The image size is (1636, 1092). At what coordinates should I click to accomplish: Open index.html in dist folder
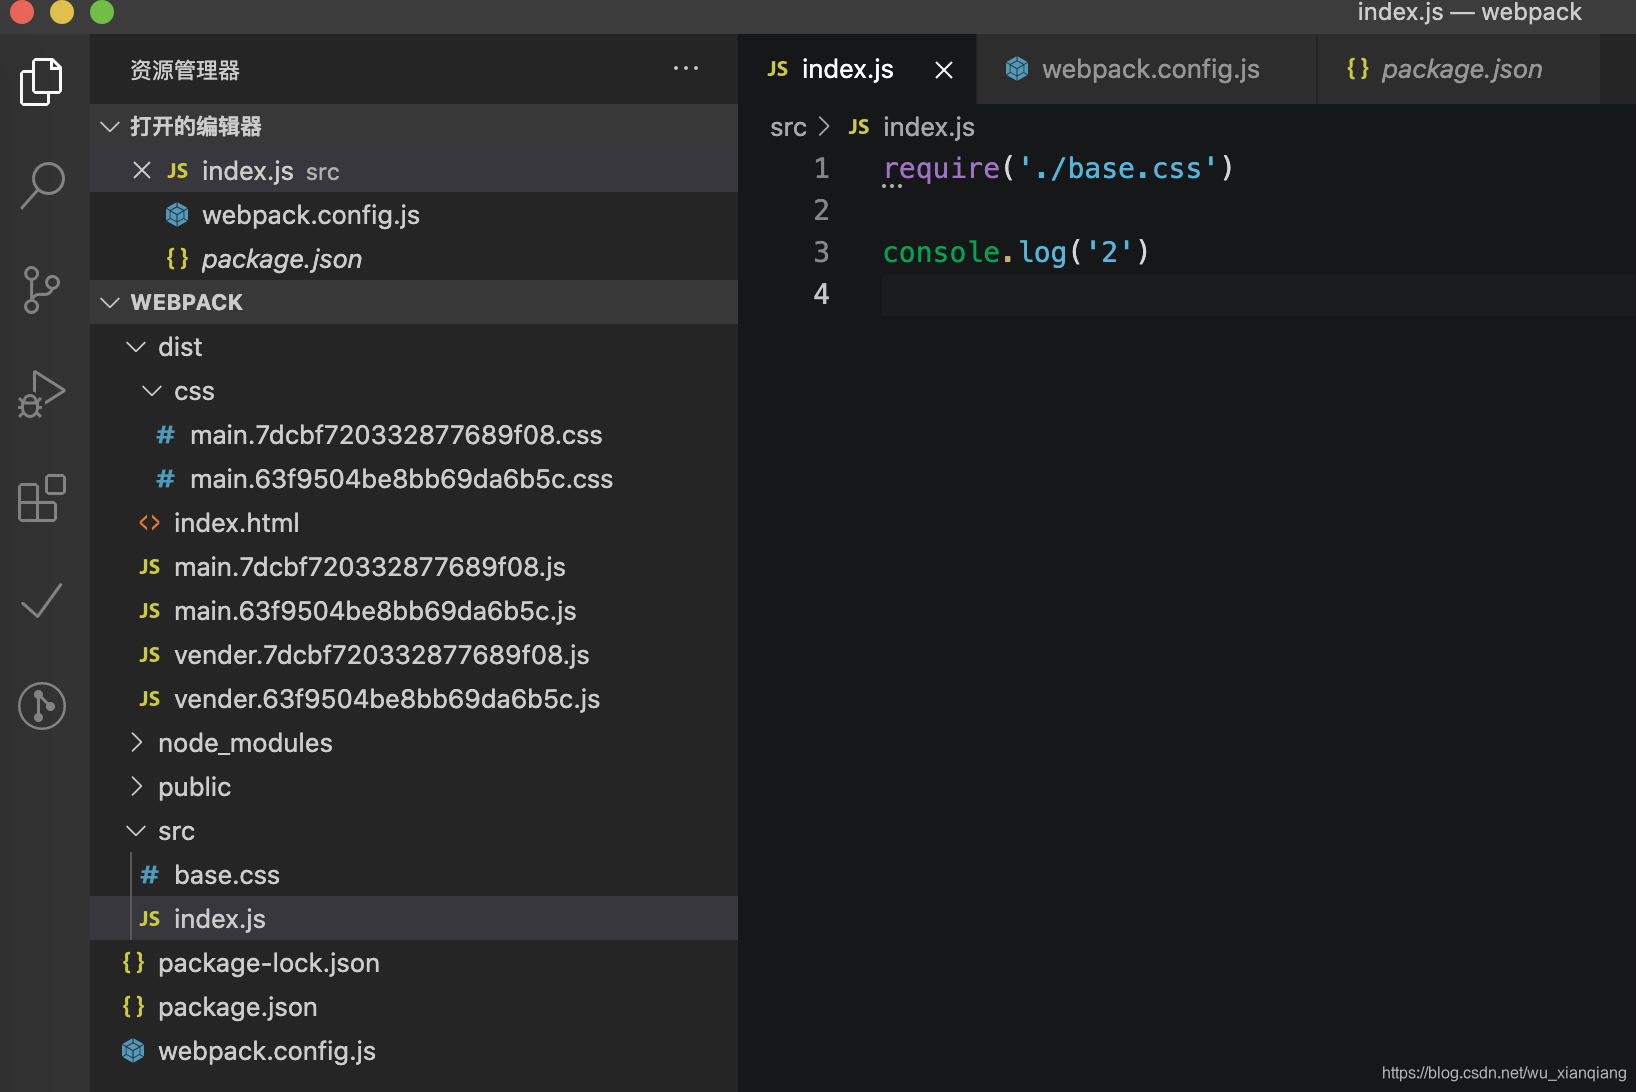coord(236,523)
